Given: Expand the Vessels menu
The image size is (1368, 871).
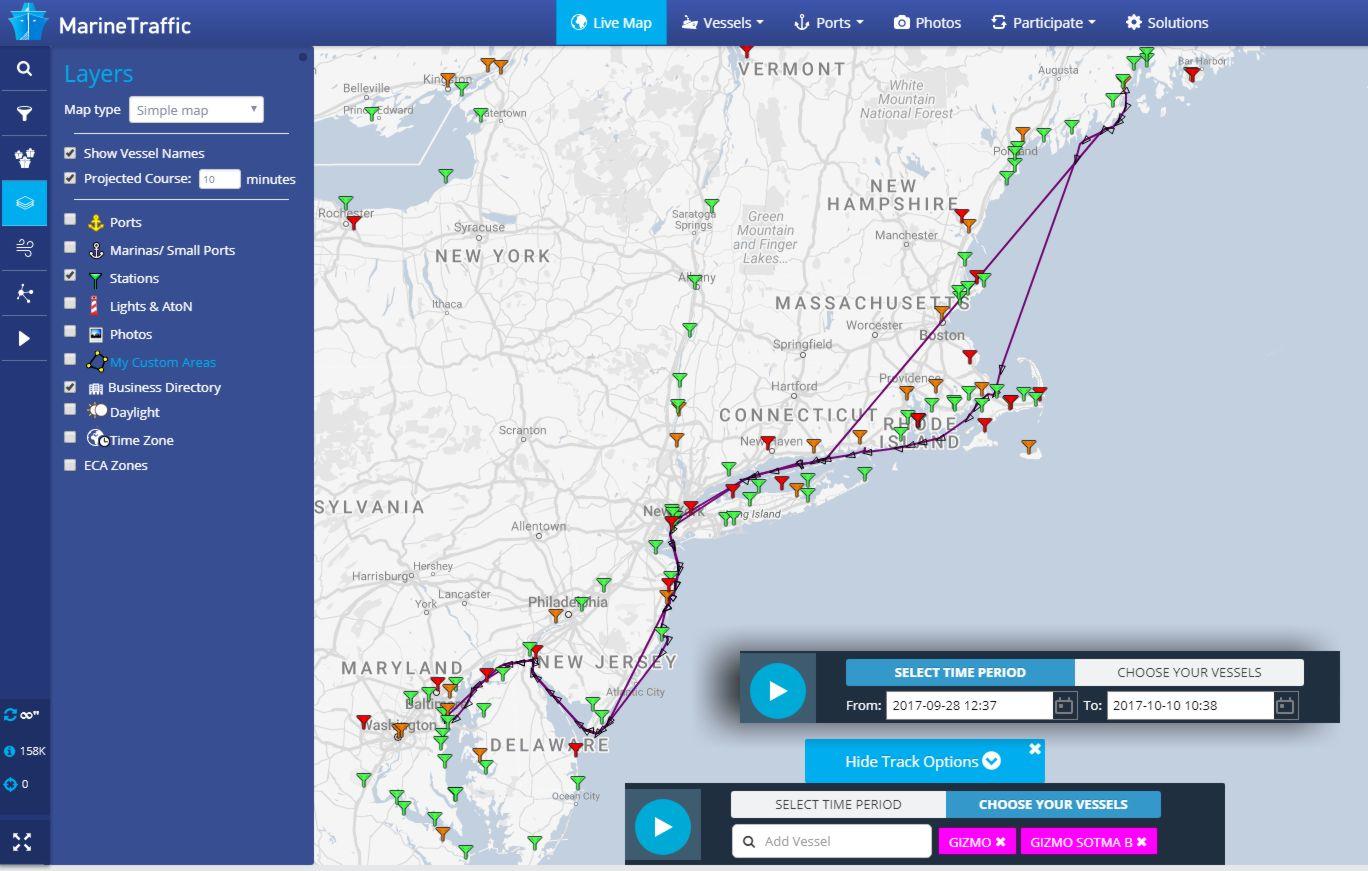Looking at the screenshot, I should point(722,22).
